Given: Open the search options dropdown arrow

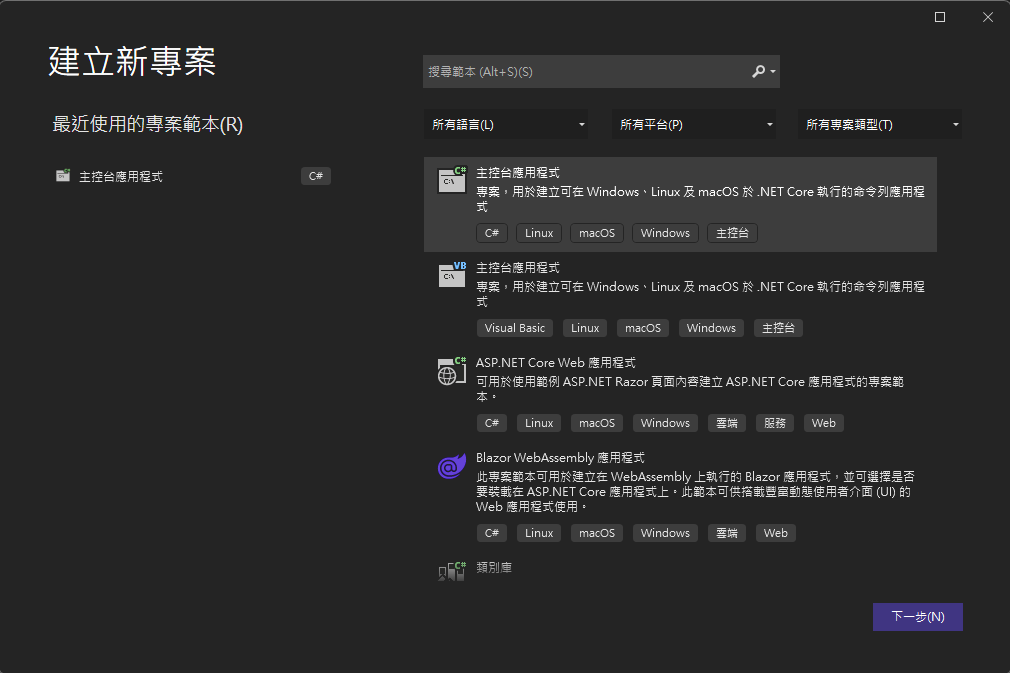Looking at the screenshot, I should click(x=773, y=72).
